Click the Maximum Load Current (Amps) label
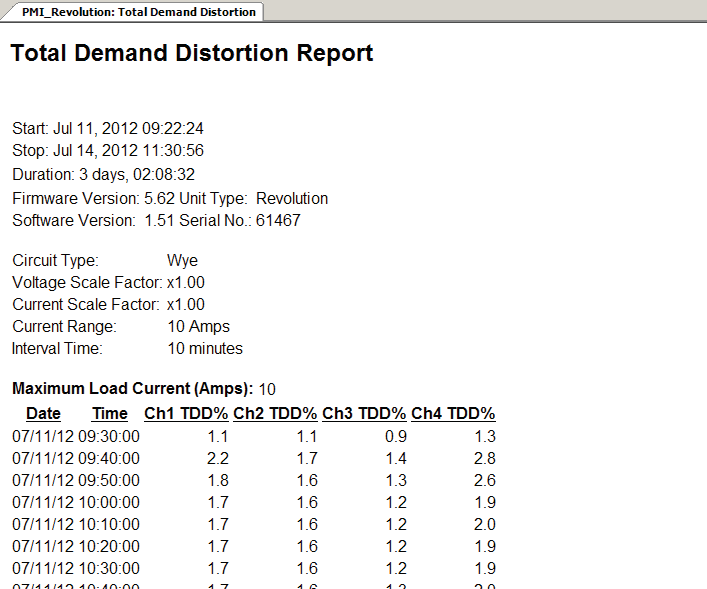 (x=133, y=389)
